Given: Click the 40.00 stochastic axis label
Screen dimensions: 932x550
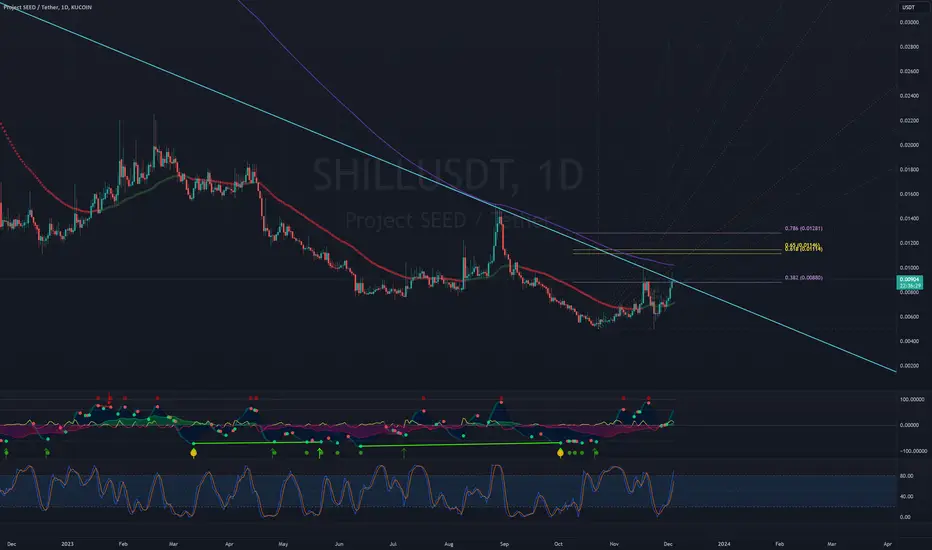Looking at the screenshot, I should coord(906,496).
